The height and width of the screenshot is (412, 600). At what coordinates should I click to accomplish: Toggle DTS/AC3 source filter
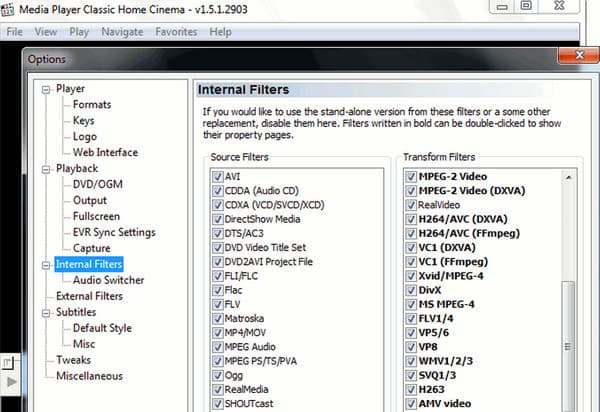(218, 233)
